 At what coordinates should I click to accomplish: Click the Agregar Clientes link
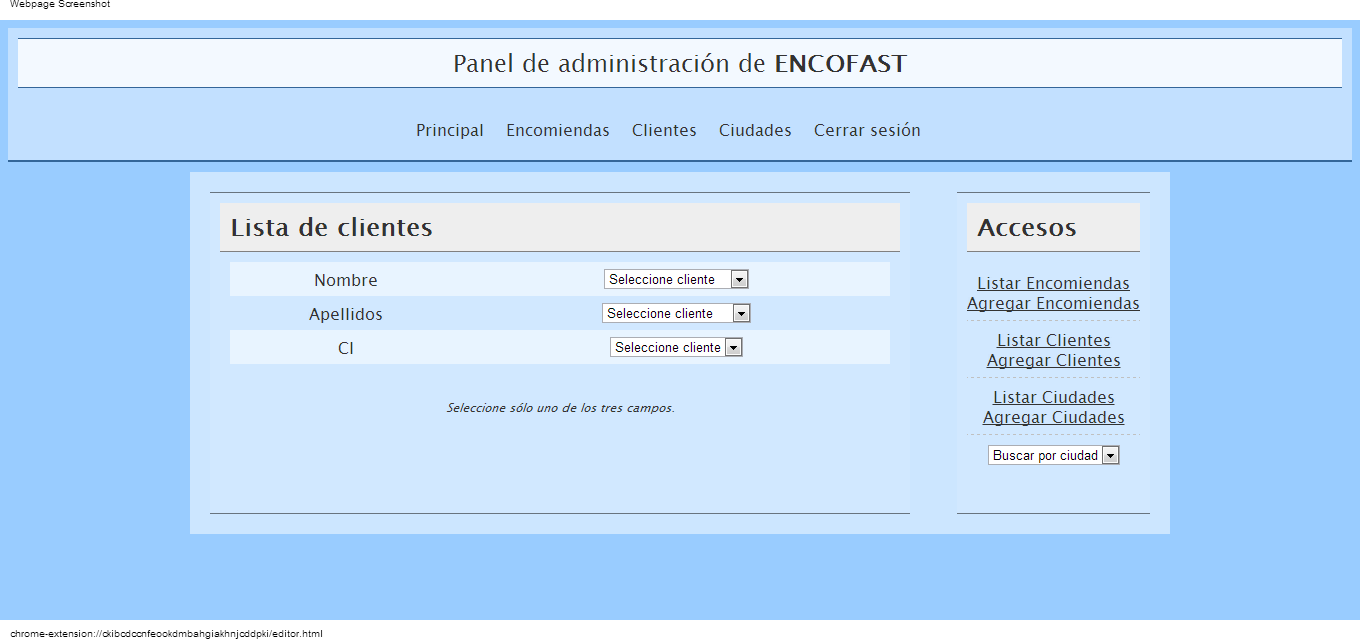coord(1053,360)
